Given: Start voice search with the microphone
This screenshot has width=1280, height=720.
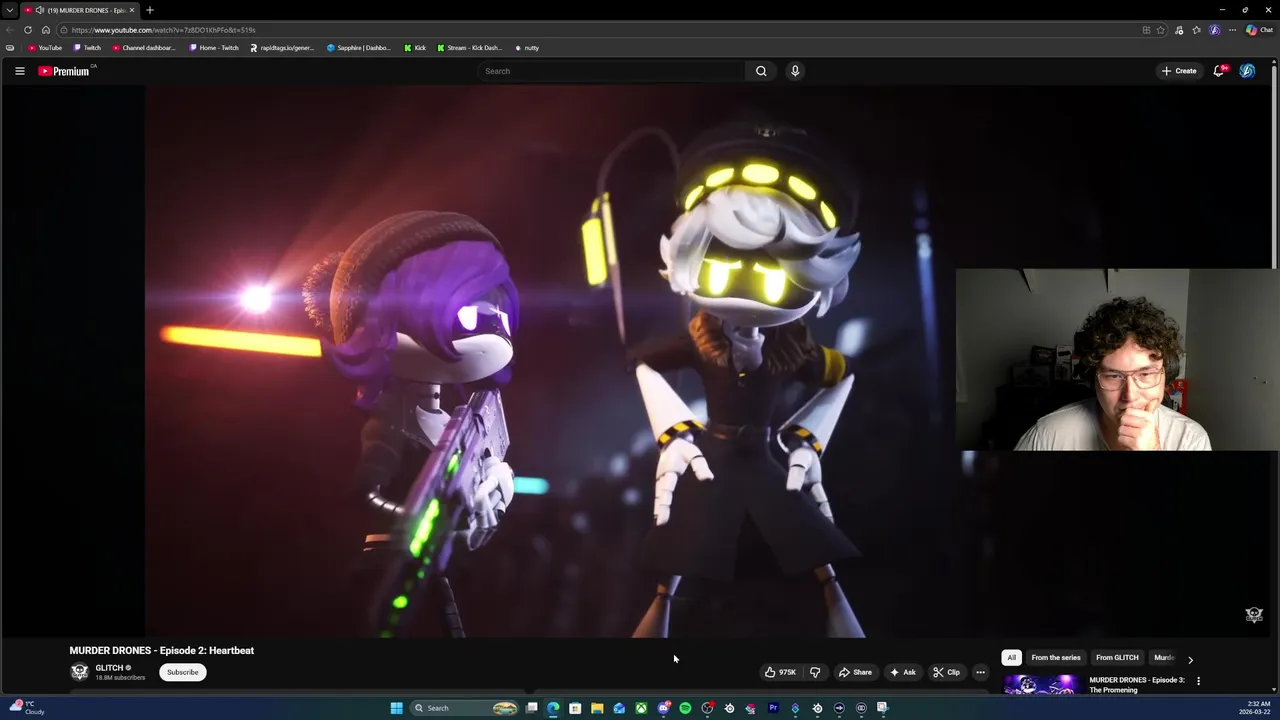Looking at the screenshot, I should (x=795, y=71).
